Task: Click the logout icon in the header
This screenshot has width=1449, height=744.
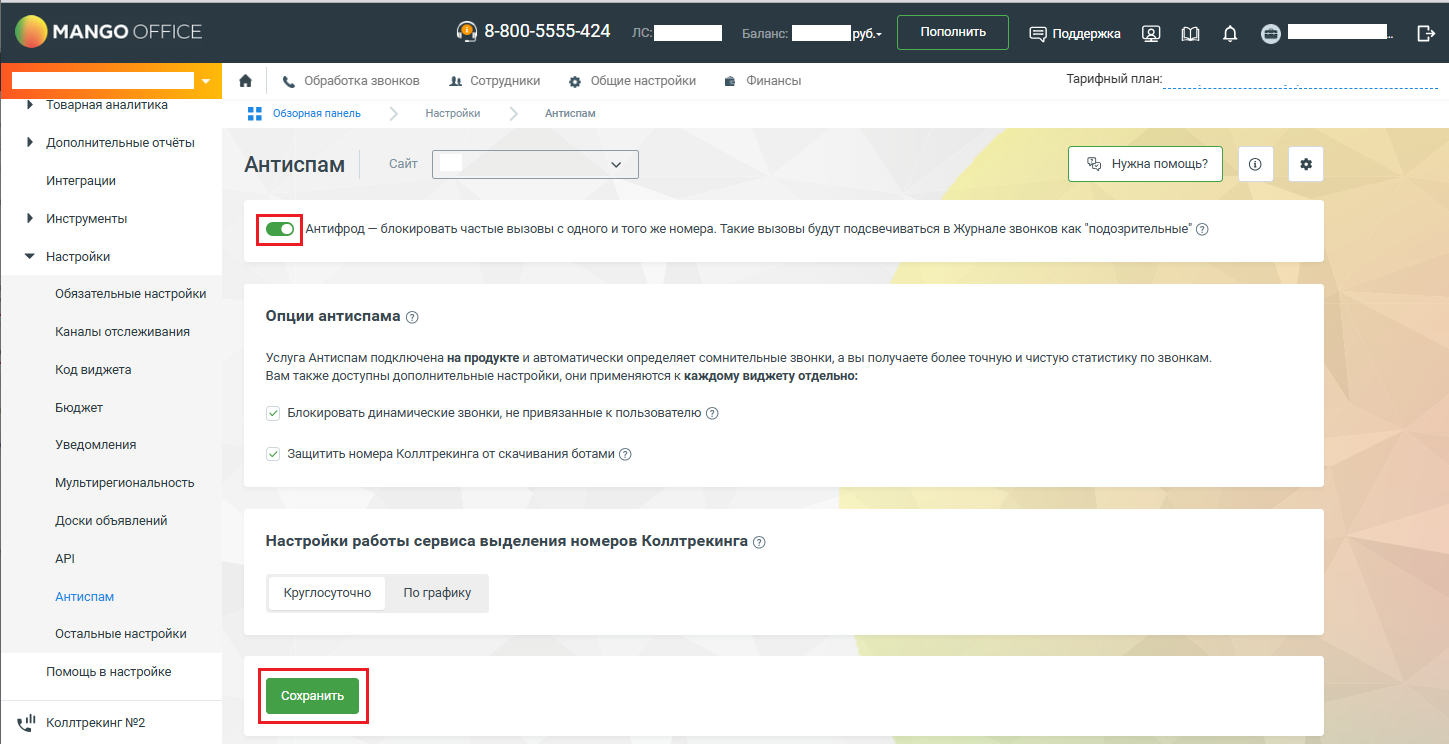Action: (x=1426, y=33)
